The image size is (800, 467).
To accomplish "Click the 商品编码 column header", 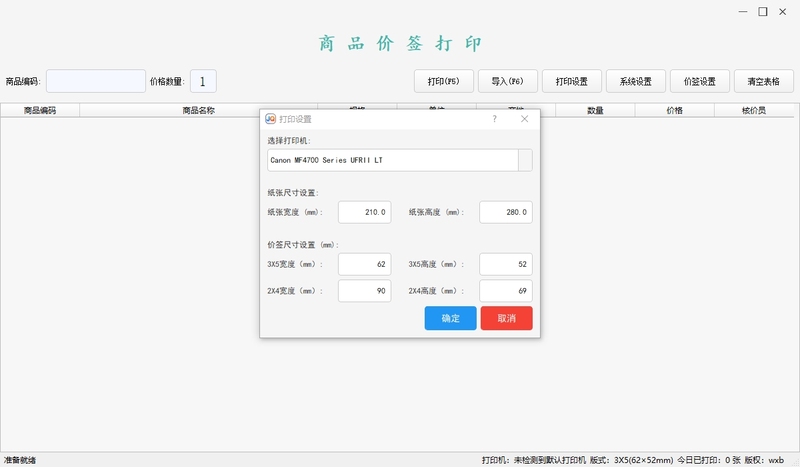I will click(x=40, y=110).
